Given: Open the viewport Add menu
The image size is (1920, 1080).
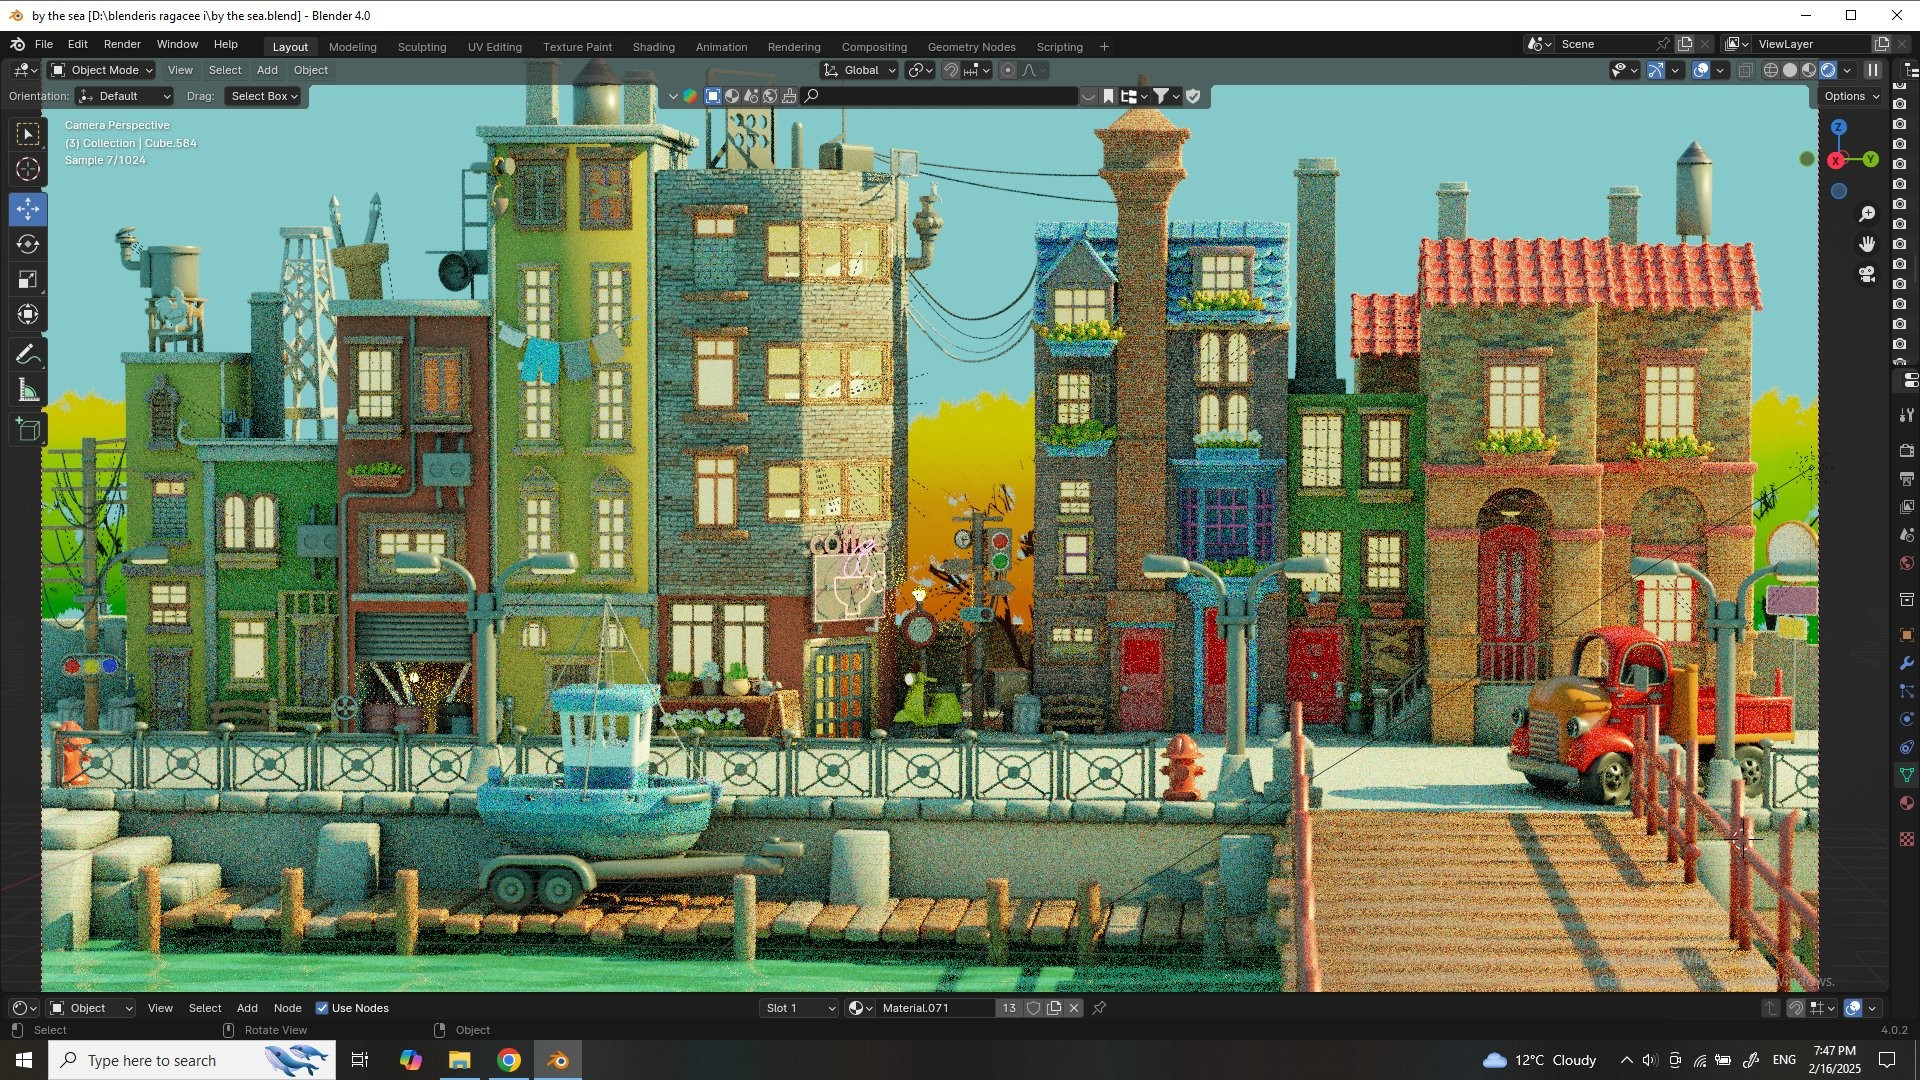Looking at the screenshot, I should click(267, 70).
